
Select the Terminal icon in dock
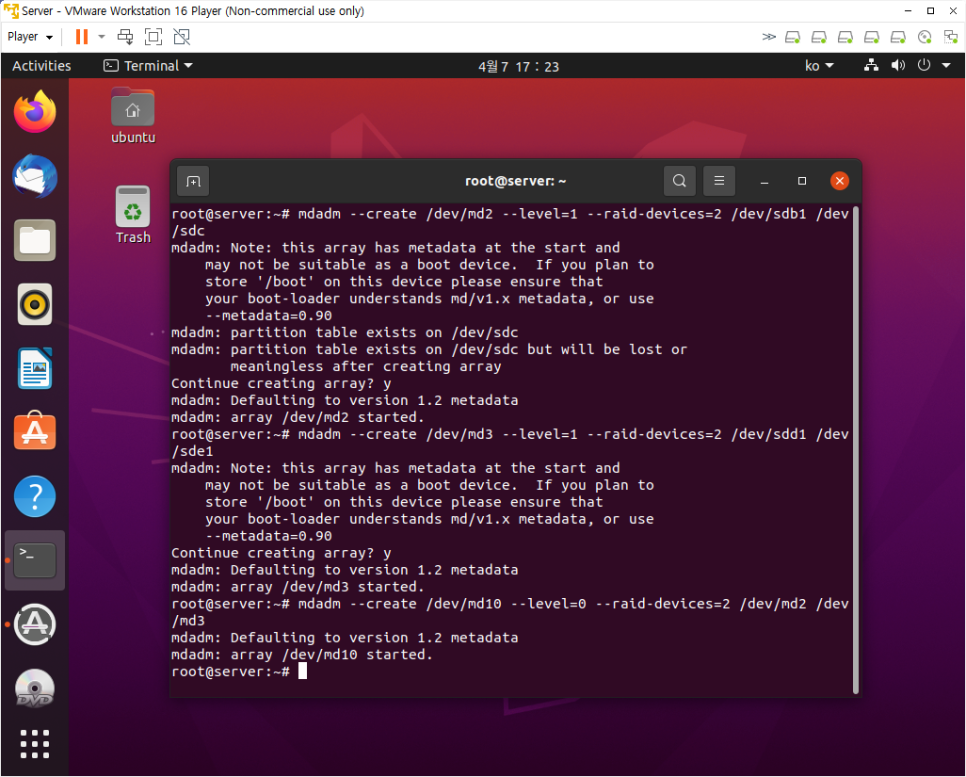pos(35,560)
